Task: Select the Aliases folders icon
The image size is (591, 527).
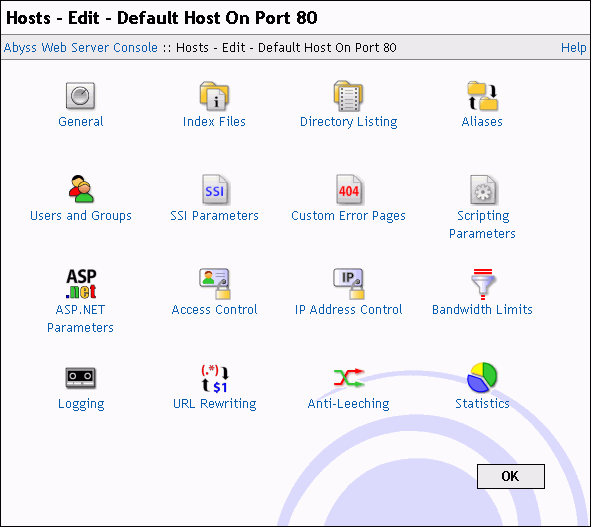Action: tap(482, 96)
